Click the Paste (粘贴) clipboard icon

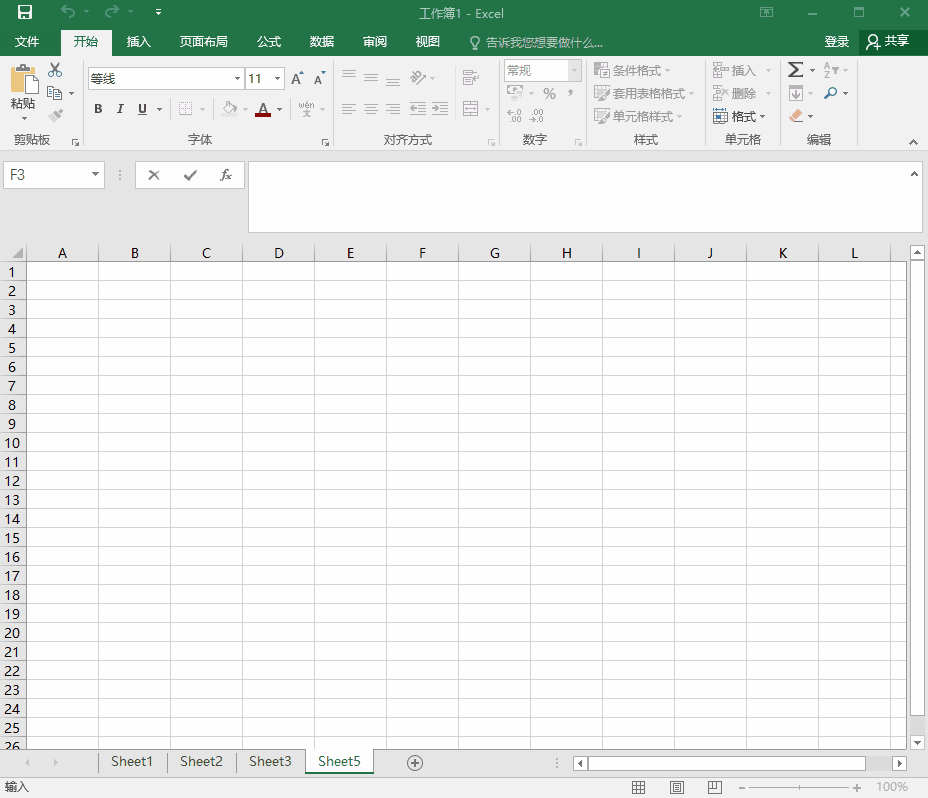(24, 80)
